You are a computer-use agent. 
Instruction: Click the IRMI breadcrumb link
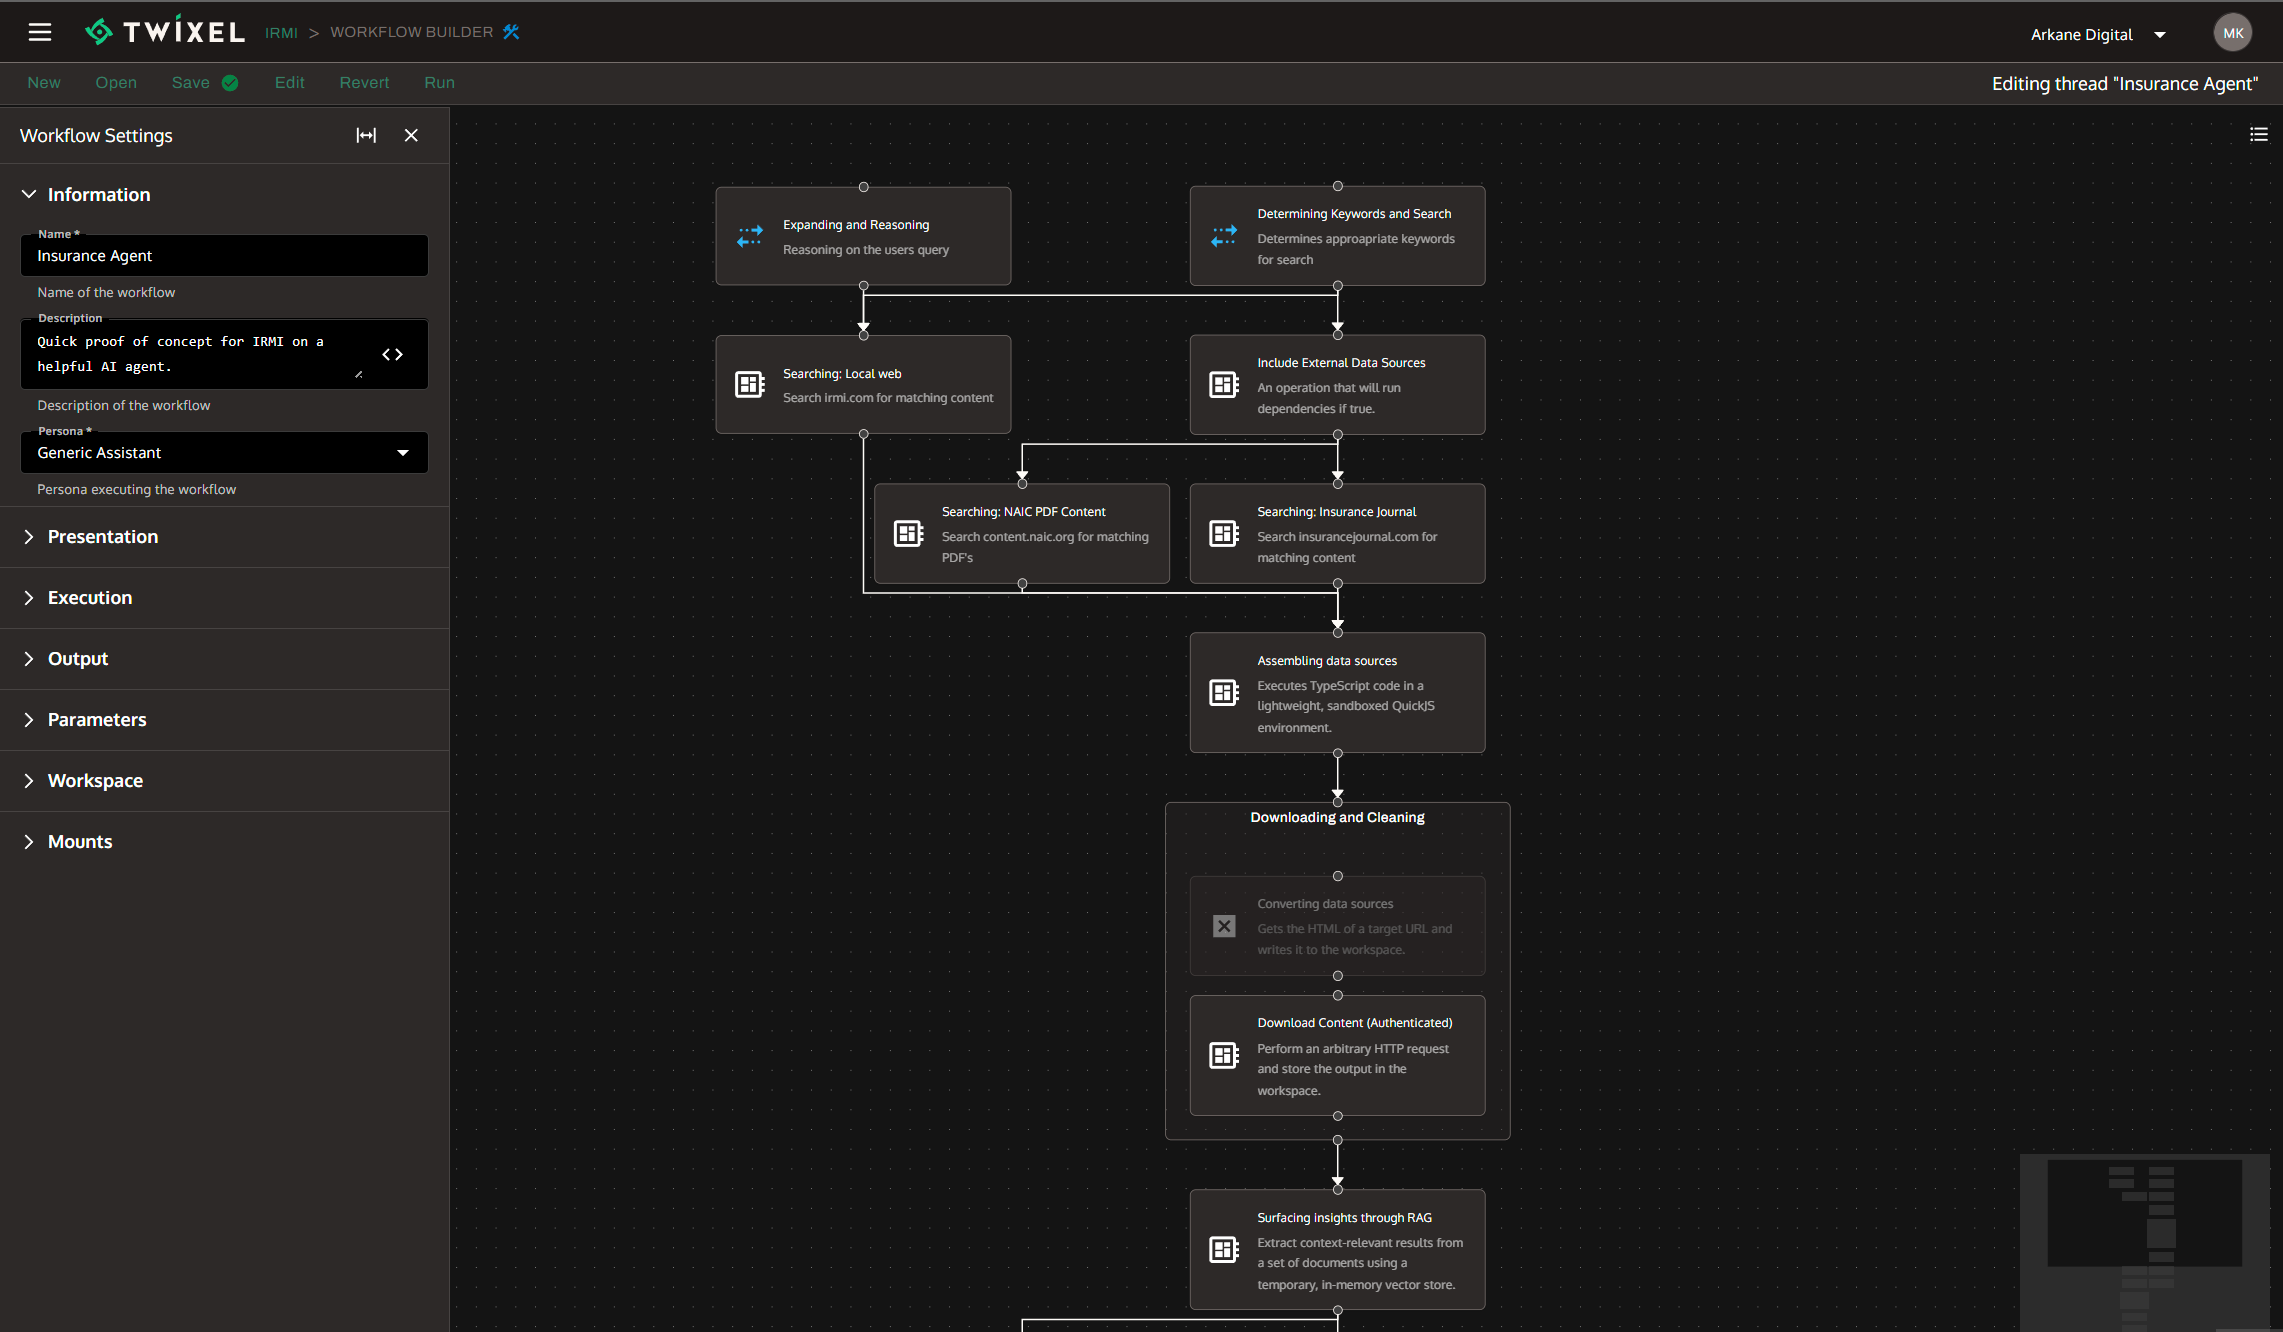coord(281,32)
